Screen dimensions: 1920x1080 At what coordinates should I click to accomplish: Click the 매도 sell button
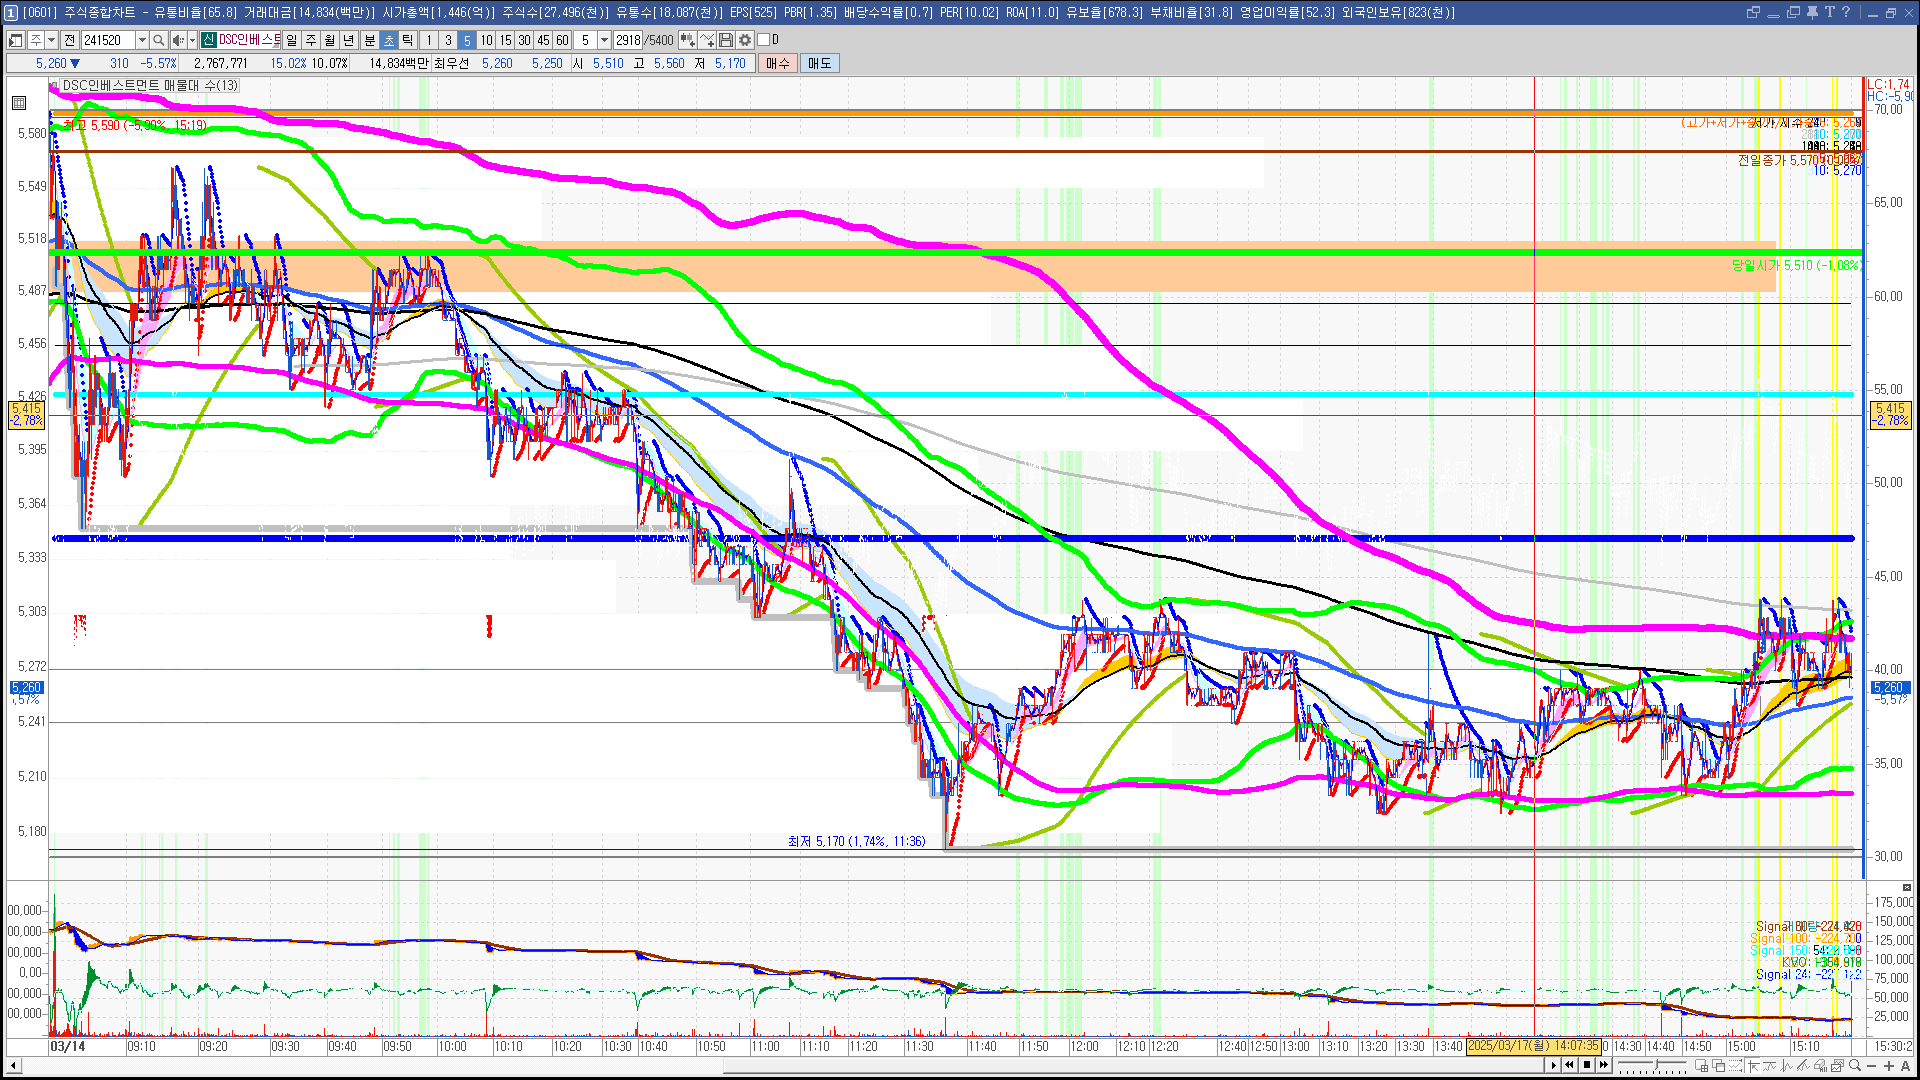click(x=820, y=63)
